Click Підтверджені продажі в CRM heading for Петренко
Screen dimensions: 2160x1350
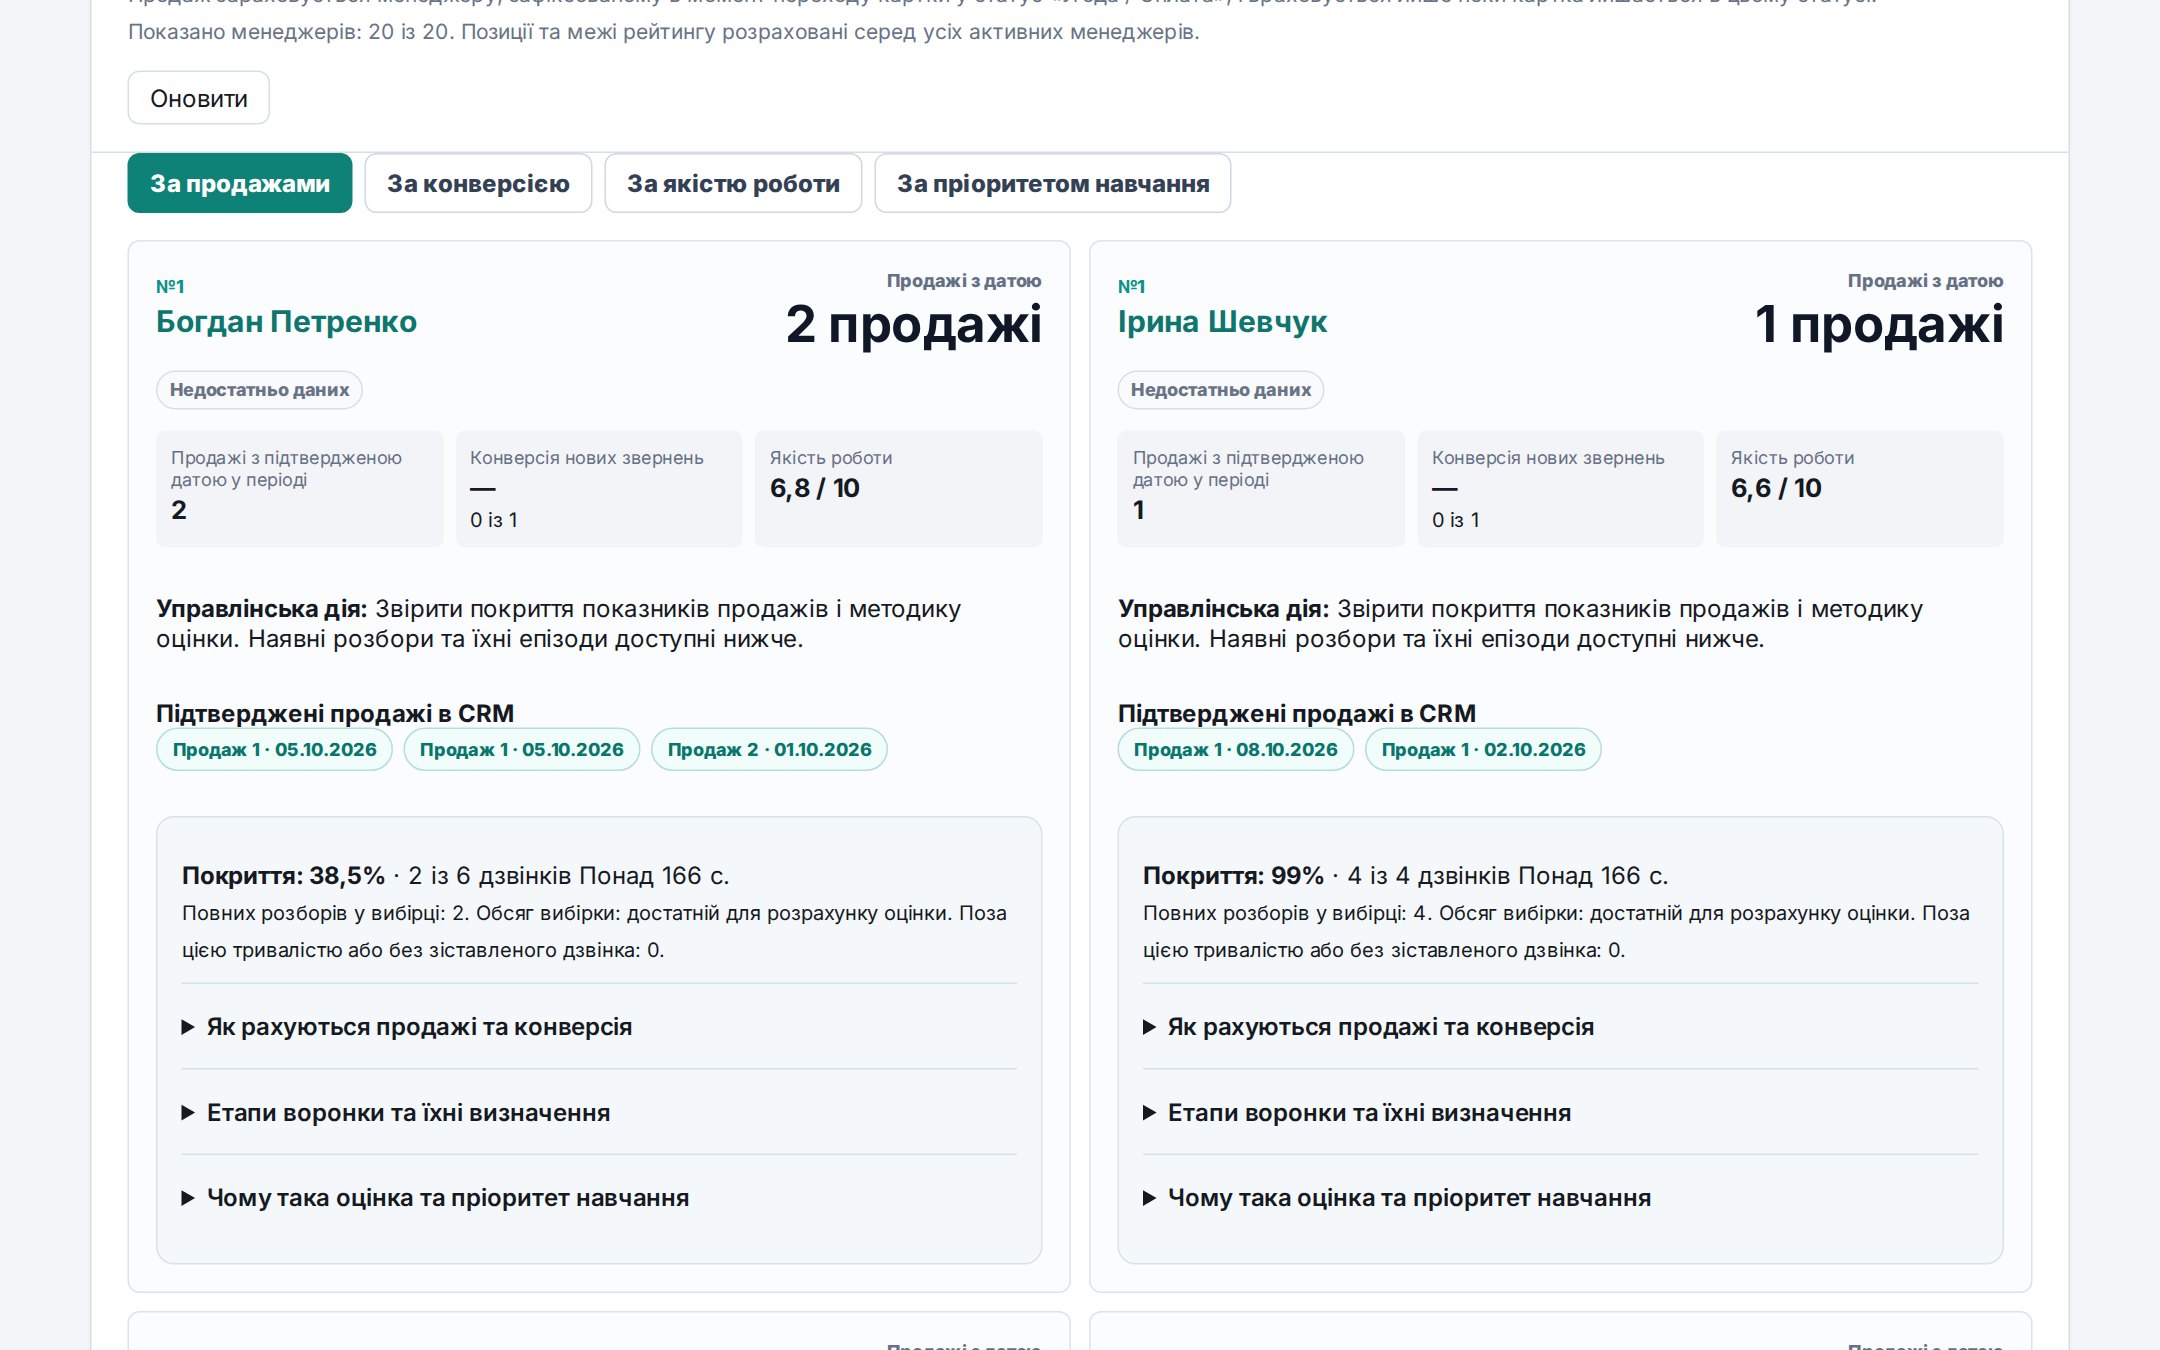(x=335, y=713)
